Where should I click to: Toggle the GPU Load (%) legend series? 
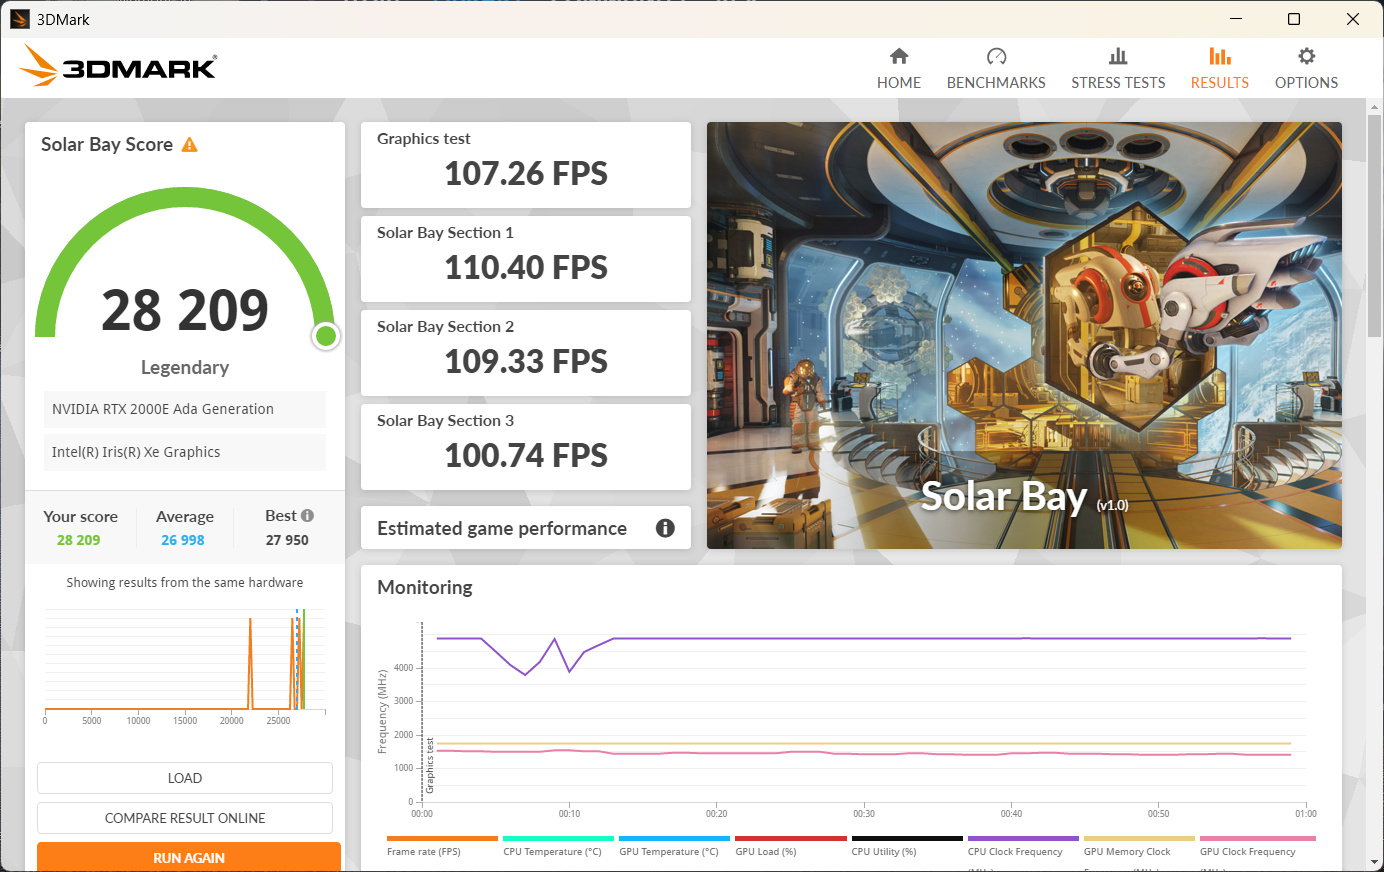tap(766, 852)
